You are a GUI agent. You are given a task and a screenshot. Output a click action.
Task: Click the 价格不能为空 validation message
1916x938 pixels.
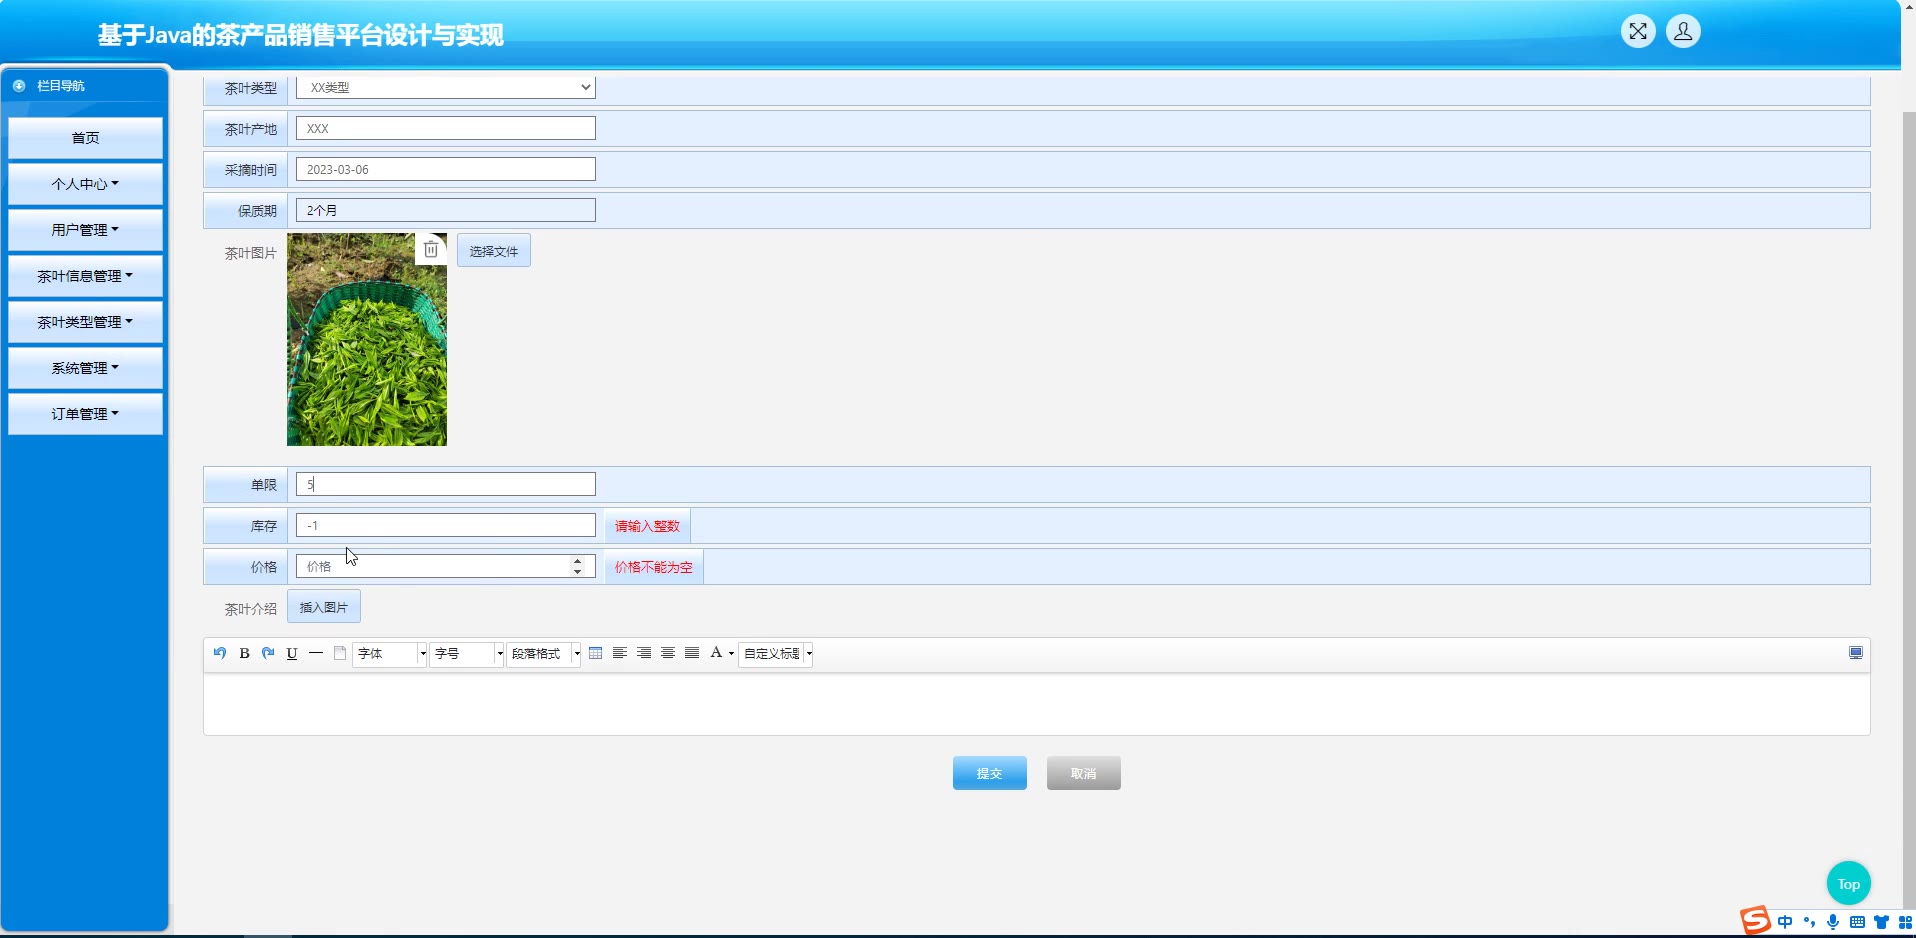coord(654,567)
